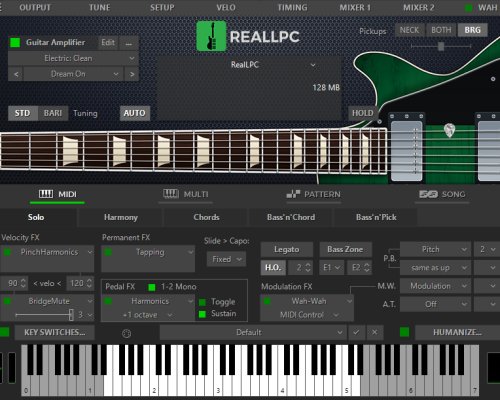Open the MIXER 2 tab
Screen dimensions: 500x400
tap(419, 8)
